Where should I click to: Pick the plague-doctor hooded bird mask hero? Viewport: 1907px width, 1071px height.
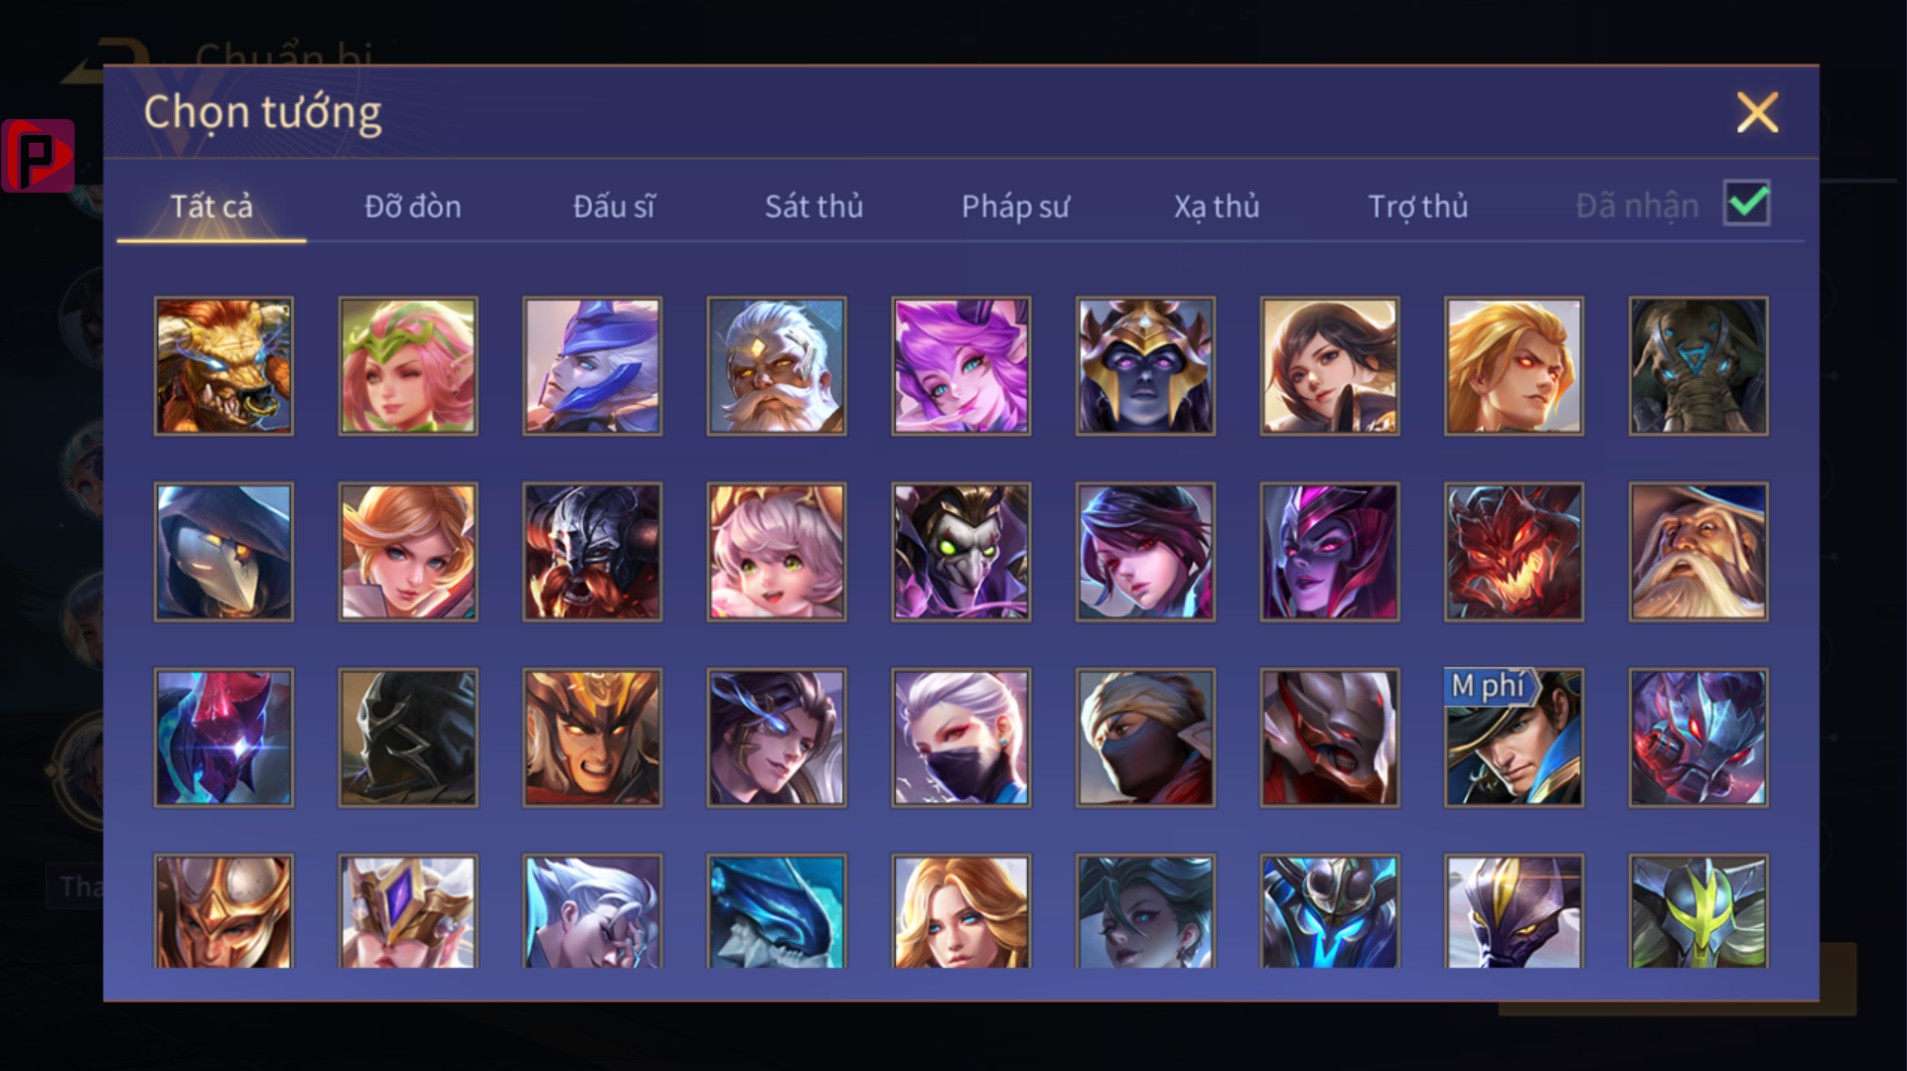tap(223, 552)
